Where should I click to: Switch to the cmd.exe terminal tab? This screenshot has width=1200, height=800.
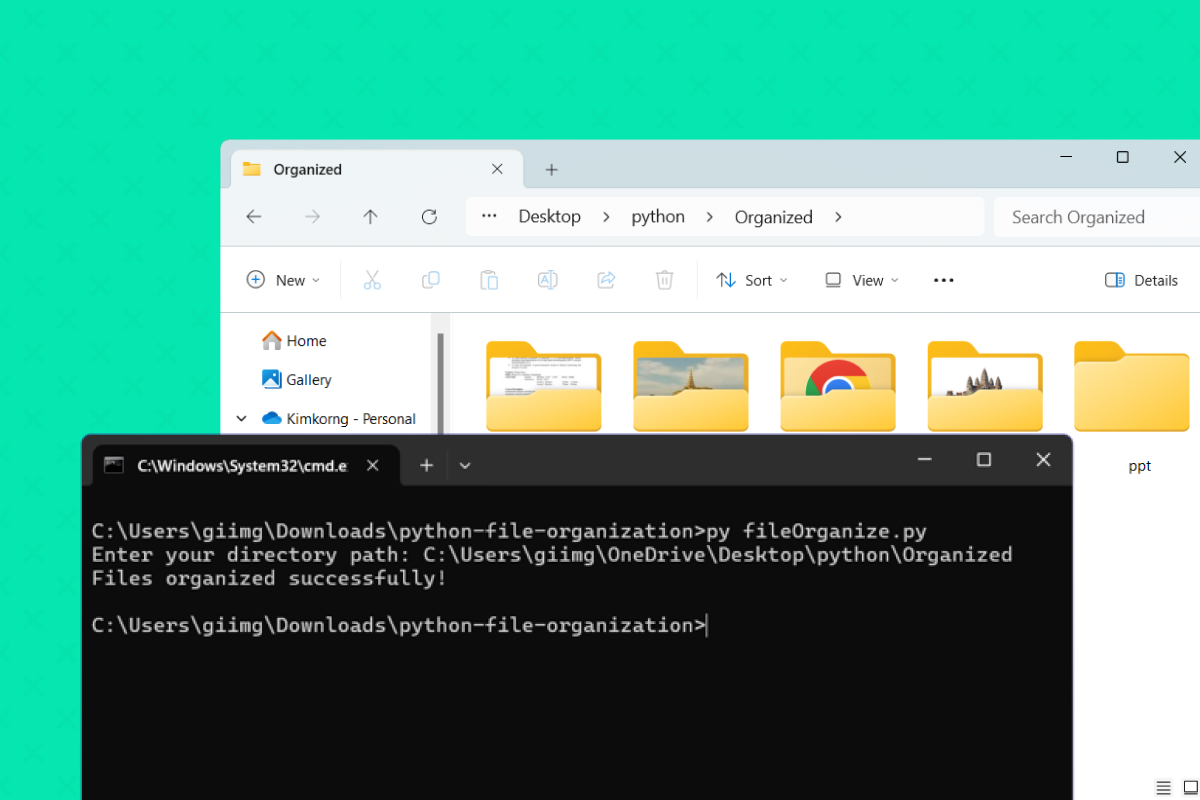242,465
